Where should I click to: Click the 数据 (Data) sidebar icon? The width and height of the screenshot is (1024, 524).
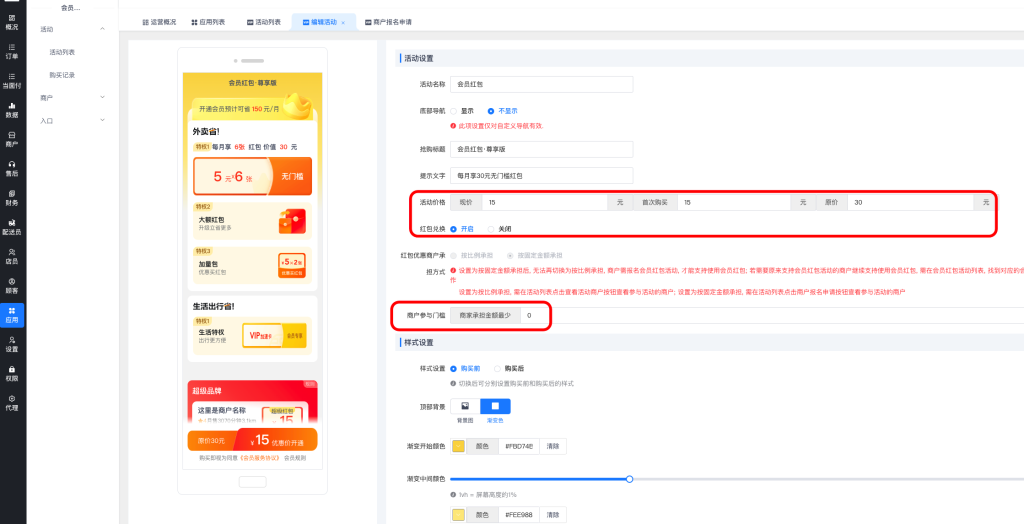(x=12, y=110)
